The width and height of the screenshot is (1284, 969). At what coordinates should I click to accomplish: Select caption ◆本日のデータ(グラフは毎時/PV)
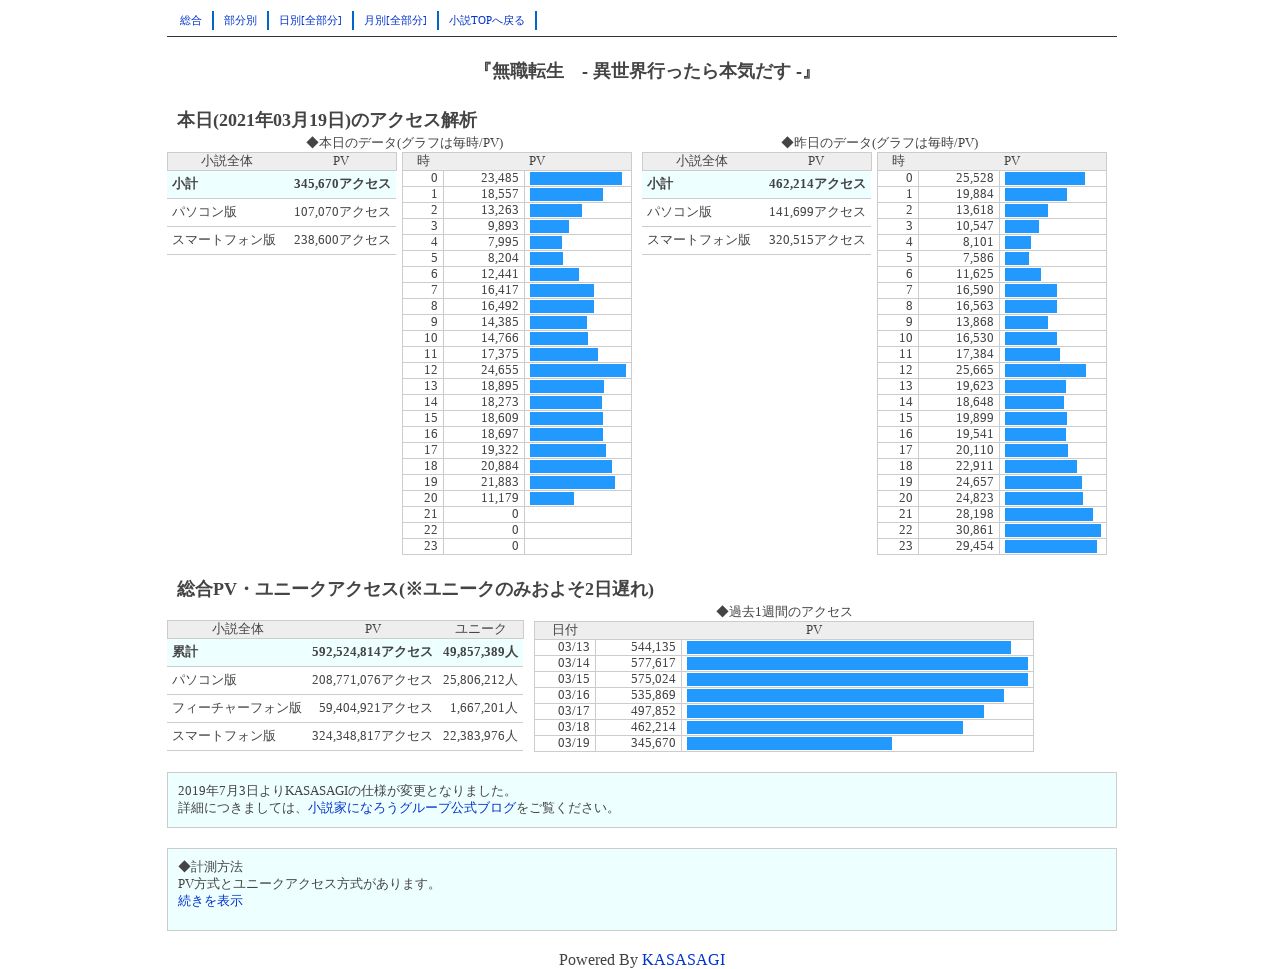pyautogui.click(x=405, y=143)
